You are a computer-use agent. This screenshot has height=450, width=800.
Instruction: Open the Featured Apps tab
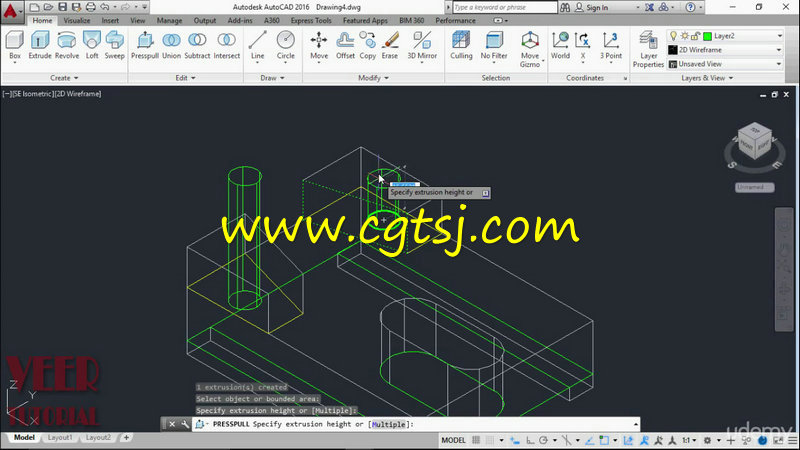click(x=365, y=20)
